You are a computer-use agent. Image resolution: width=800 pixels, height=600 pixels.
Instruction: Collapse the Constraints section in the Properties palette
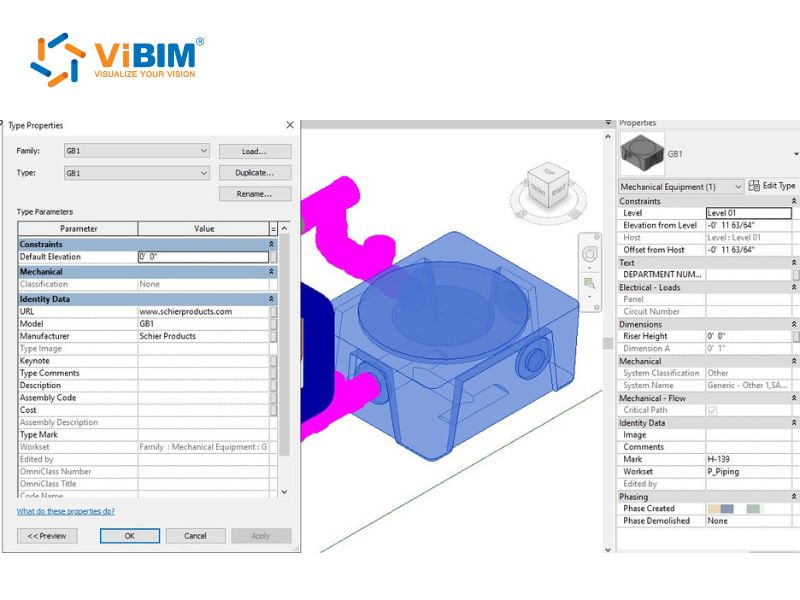pyautogui.click(x=793, y=201)
